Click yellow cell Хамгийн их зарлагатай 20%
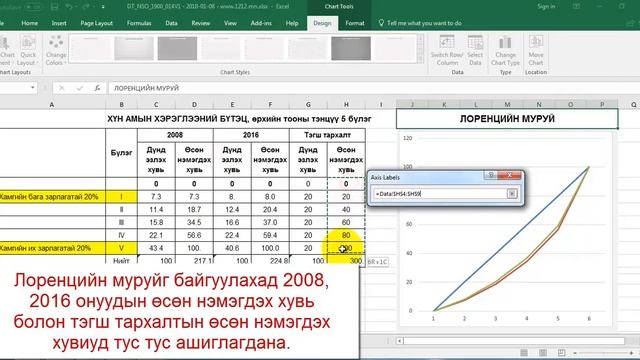 pos(52,248)
